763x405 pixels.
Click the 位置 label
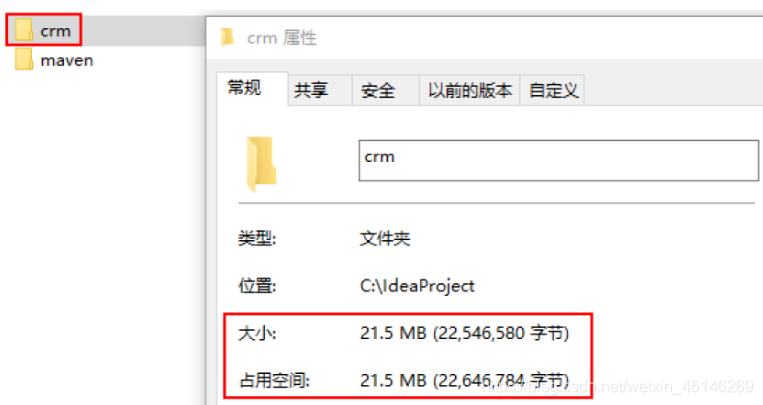tap(257, 286)
